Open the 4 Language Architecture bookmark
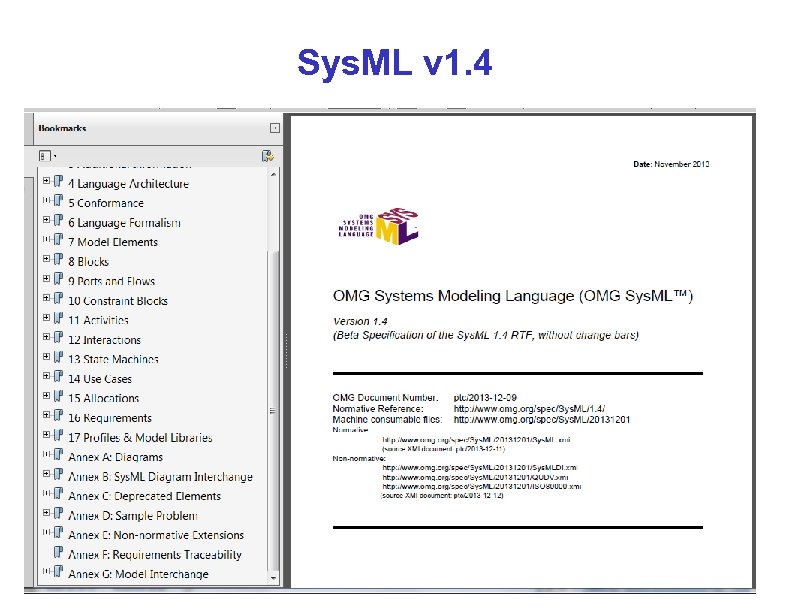The height and width of the screenshot is (612, 792). pyautogui.click(x=128, y=184)
